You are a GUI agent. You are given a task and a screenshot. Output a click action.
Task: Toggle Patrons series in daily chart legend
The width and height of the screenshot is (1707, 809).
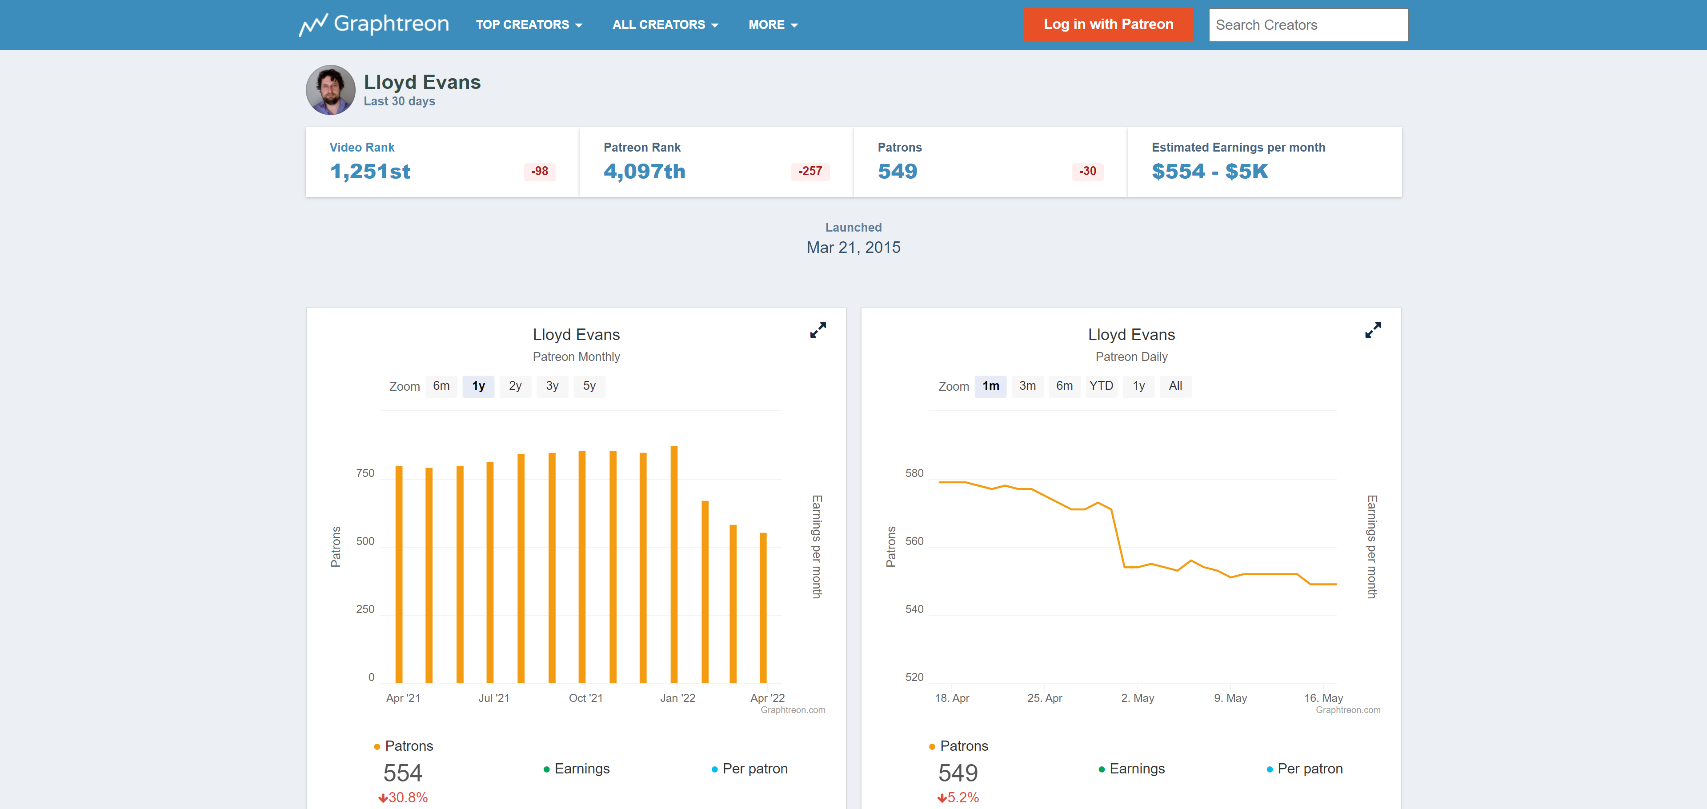pos(958,746)
